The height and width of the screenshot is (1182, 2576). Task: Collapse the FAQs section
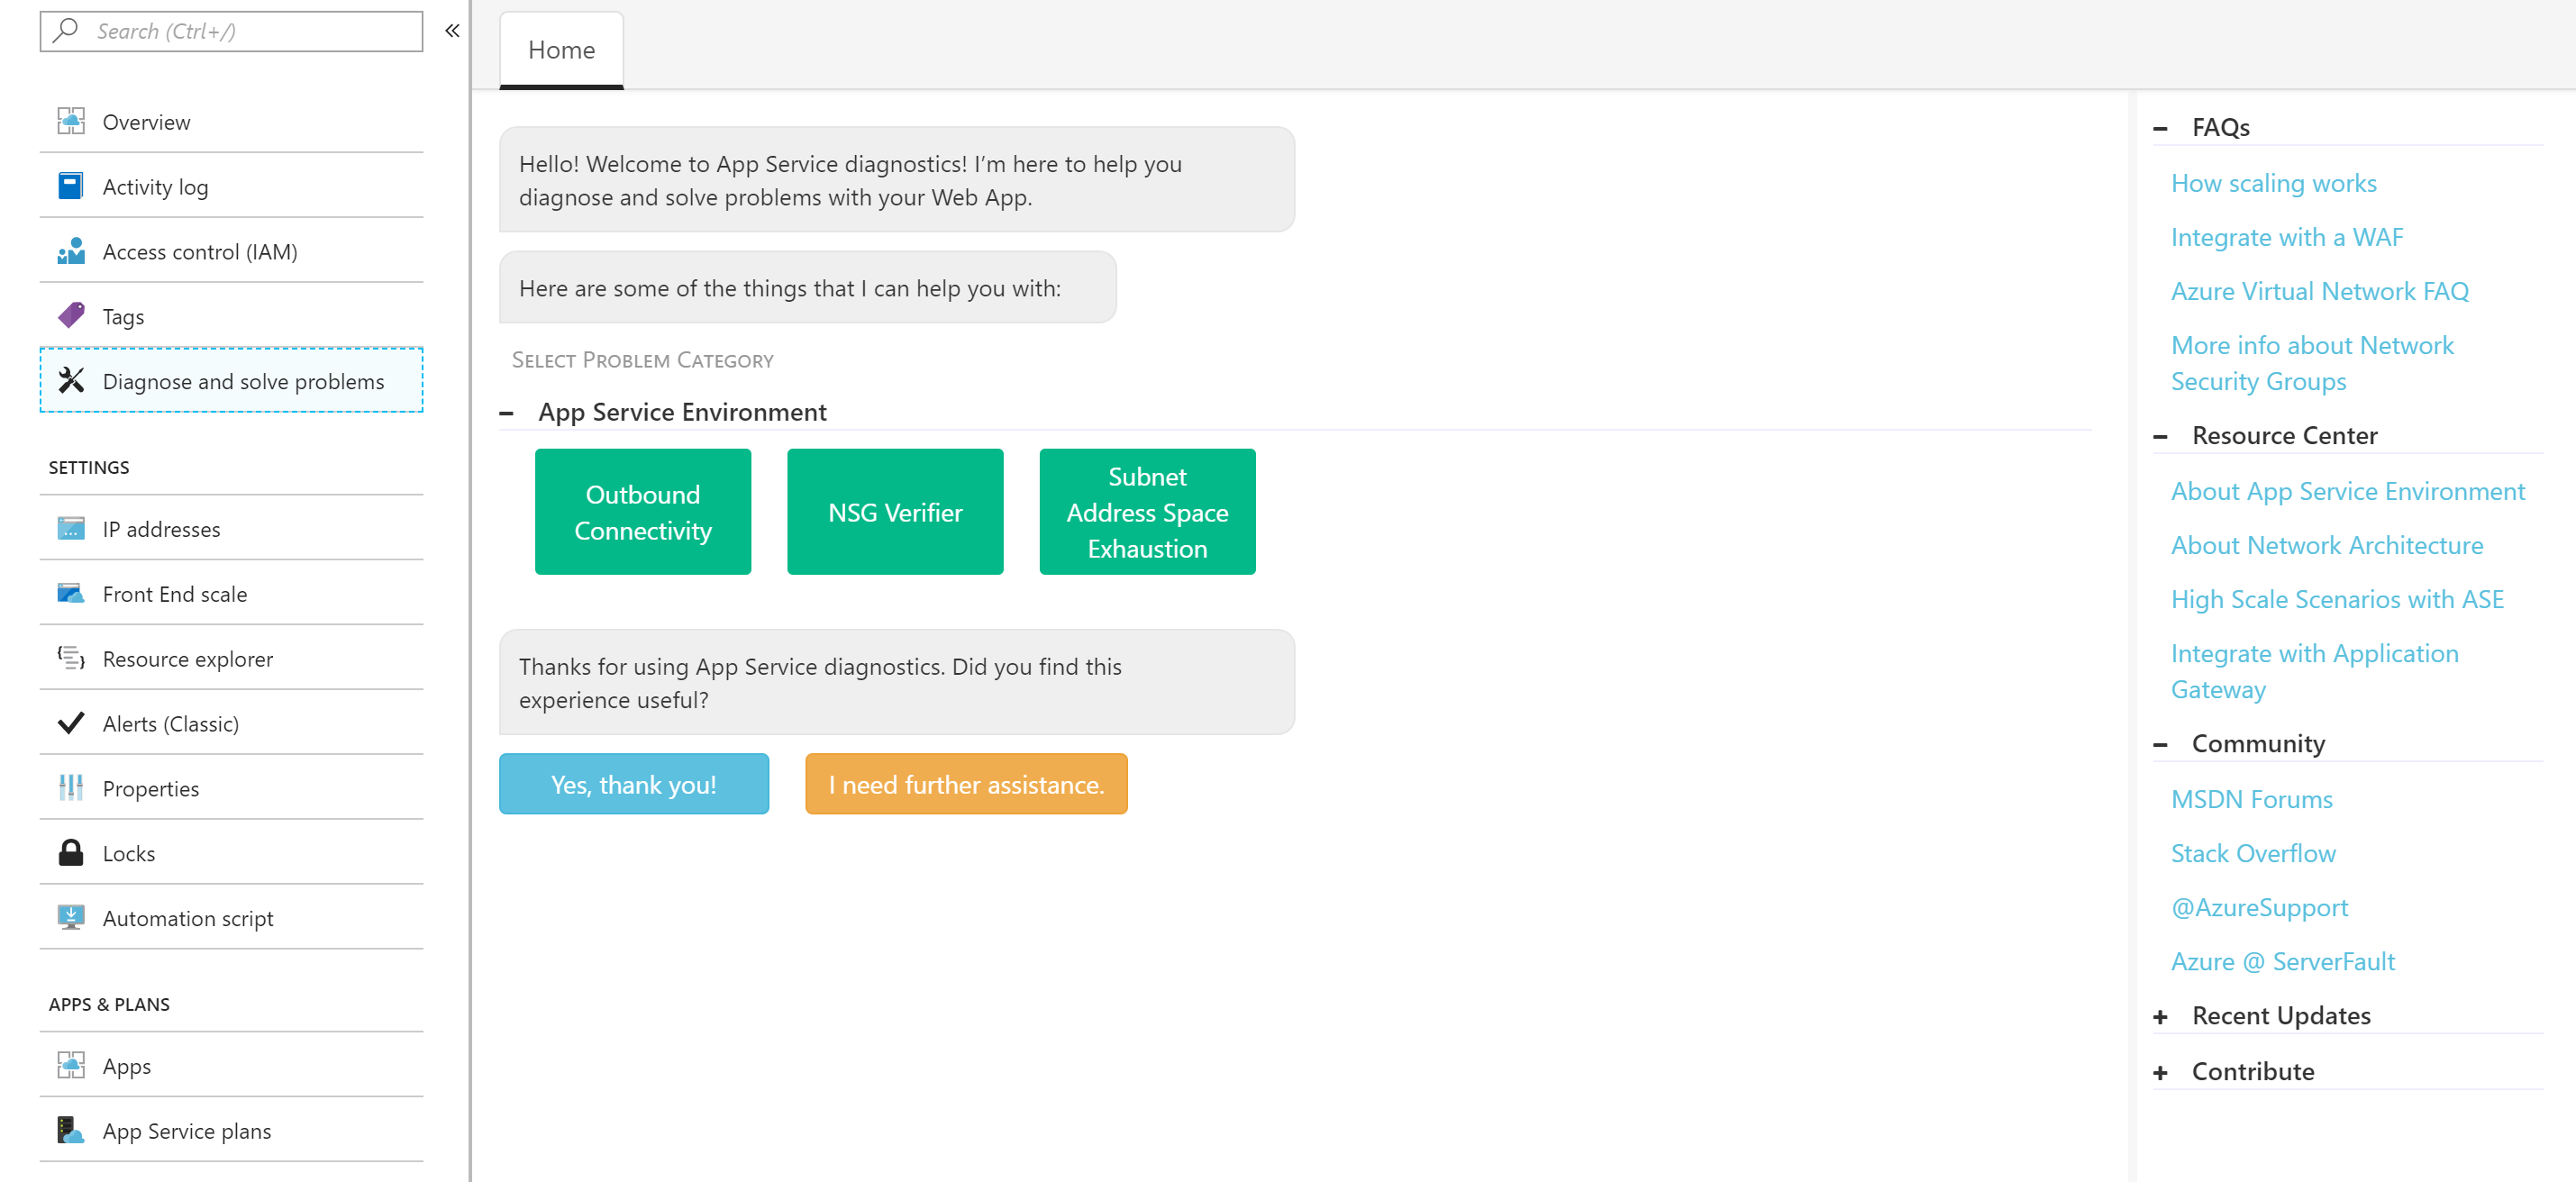tap(2160, 128)
